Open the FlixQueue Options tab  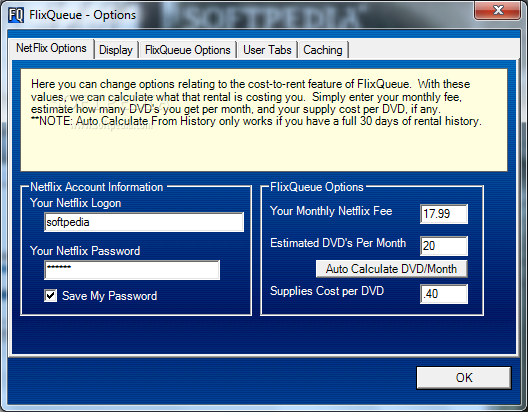188,50
